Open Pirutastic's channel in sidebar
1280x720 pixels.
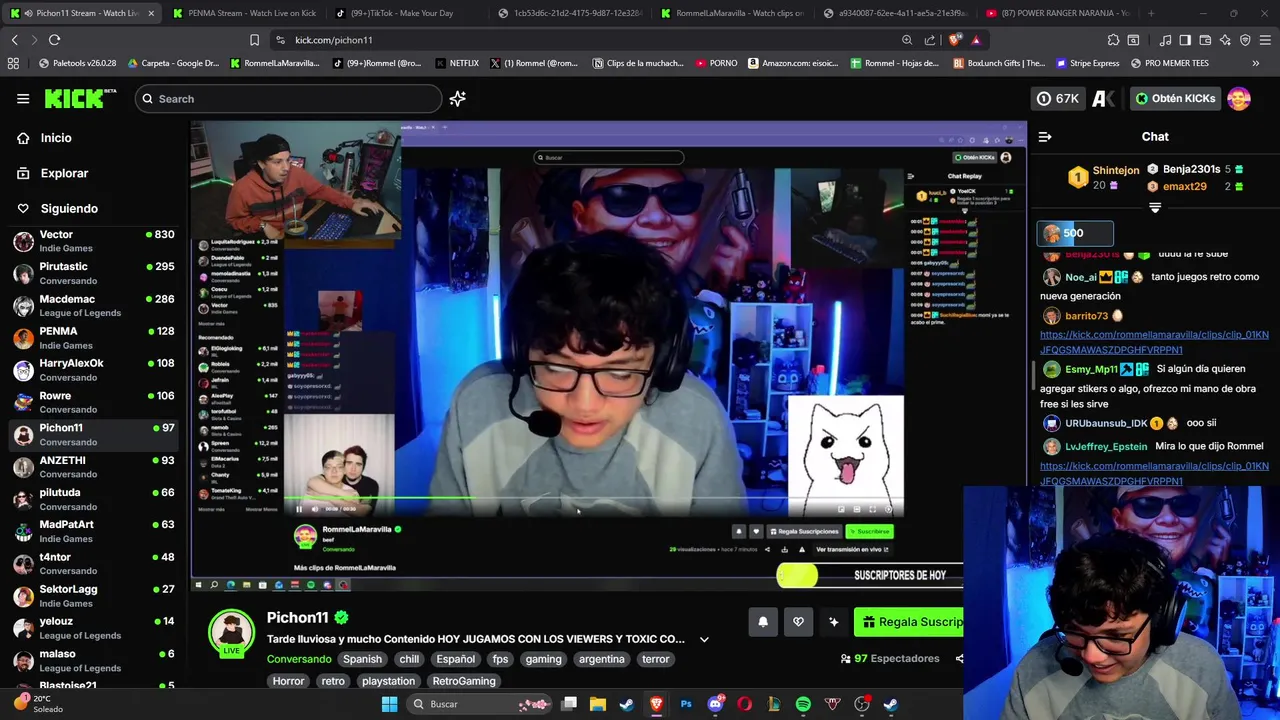point(94,273)
